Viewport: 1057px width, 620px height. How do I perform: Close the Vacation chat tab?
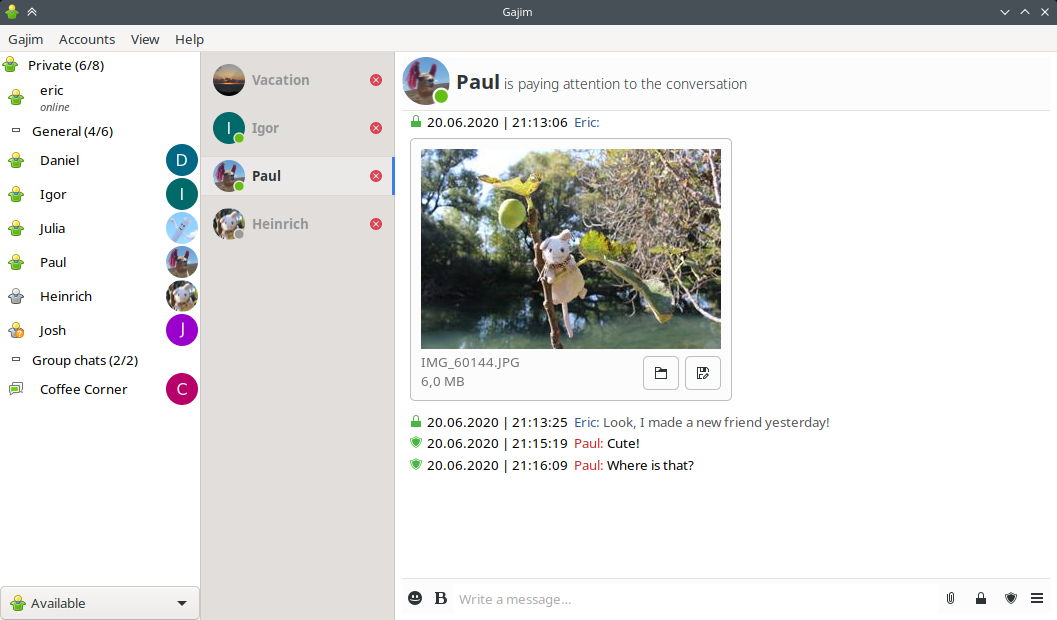pos(376,80)
